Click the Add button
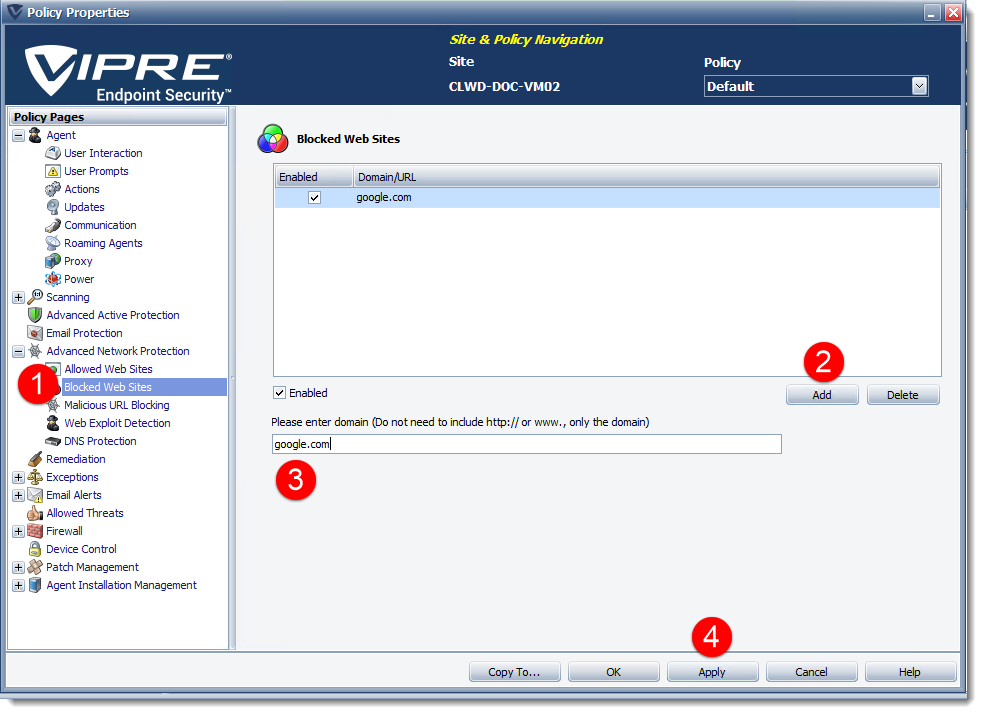The height and width of the screenshot is (714, 982). [x=822, y=395]
